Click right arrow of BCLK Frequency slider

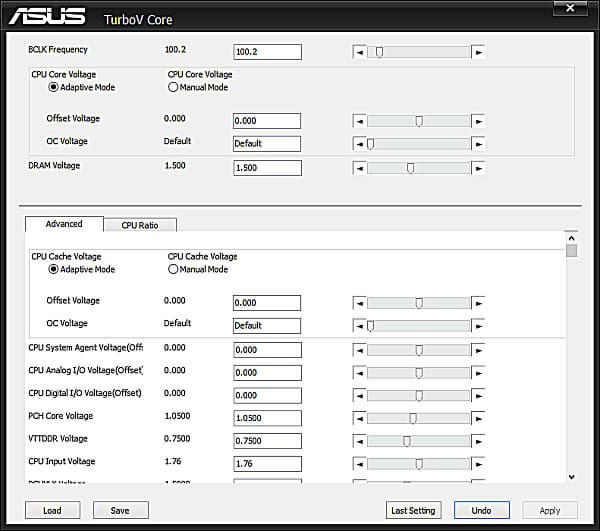478,52
